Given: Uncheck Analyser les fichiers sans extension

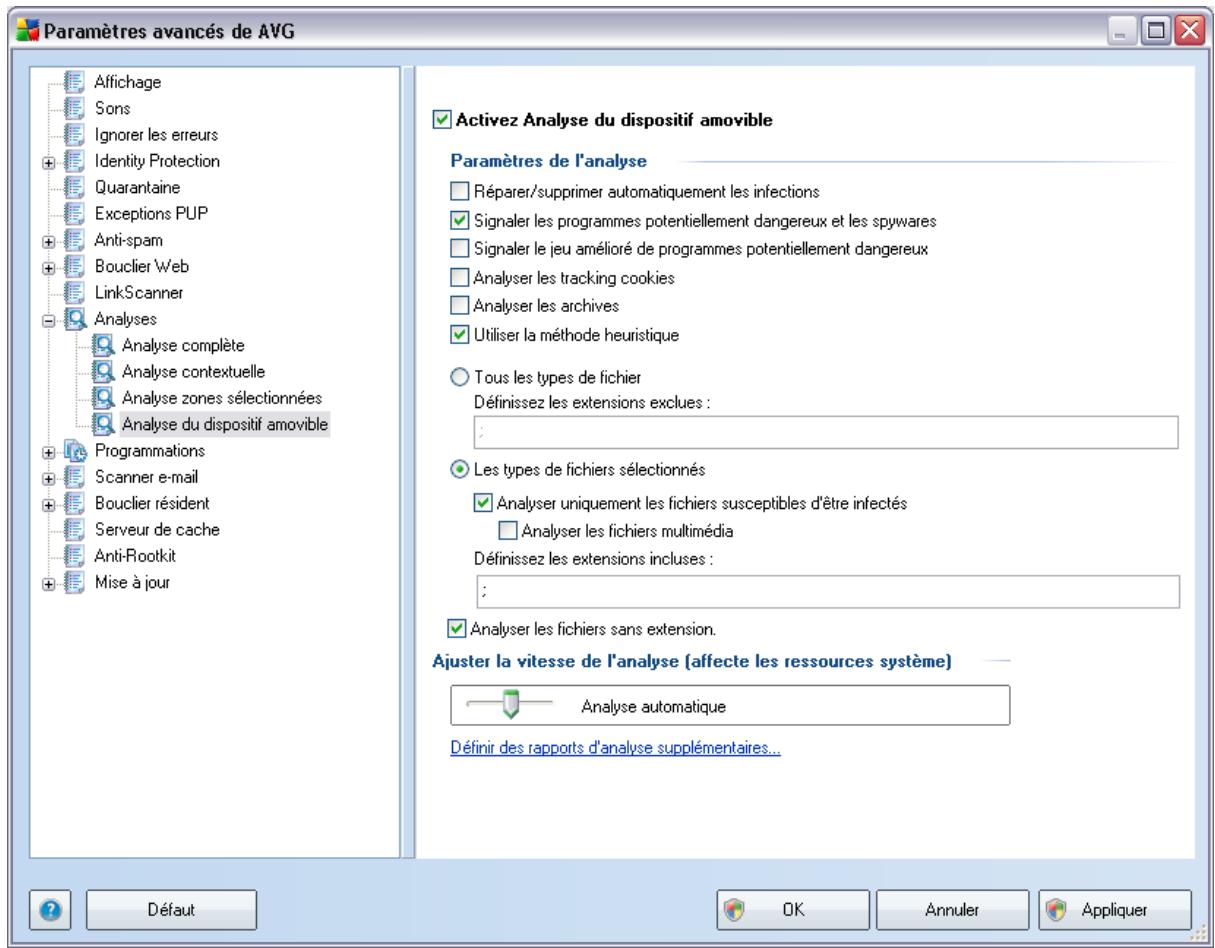Looking at the screenshot, I should click(456, 629).
